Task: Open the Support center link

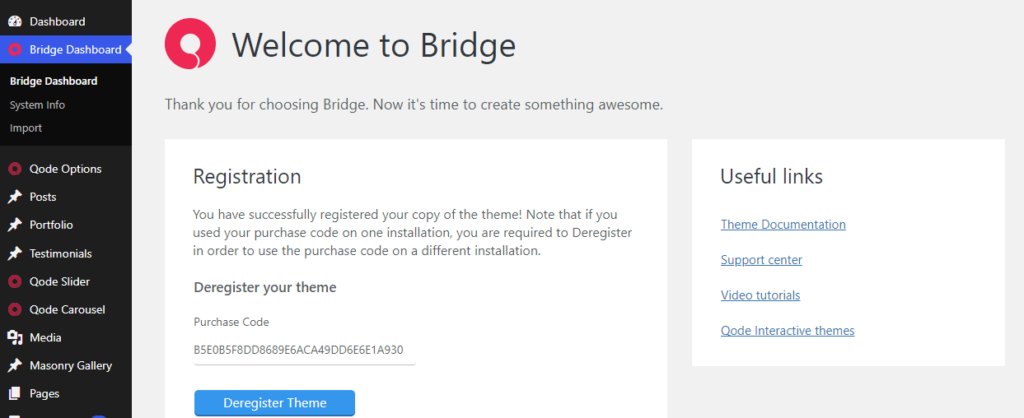Action: 761,260
